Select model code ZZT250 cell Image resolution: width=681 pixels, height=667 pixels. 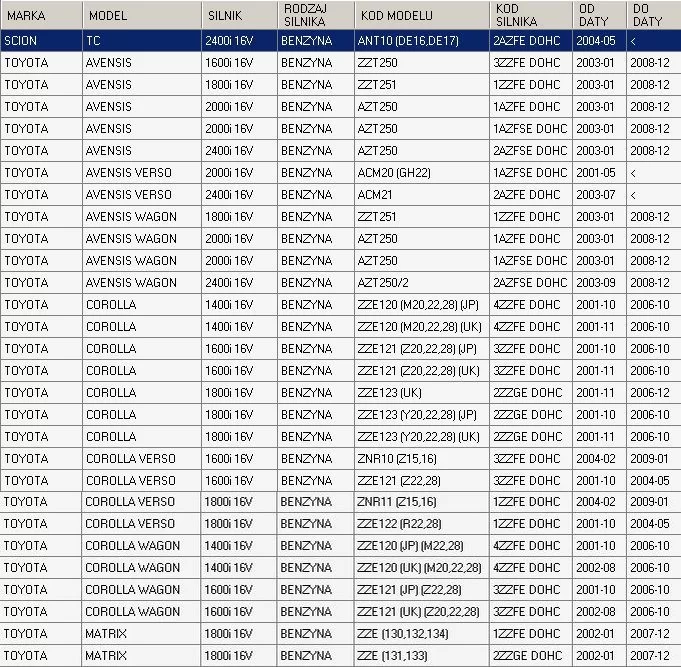pos(422,63)
